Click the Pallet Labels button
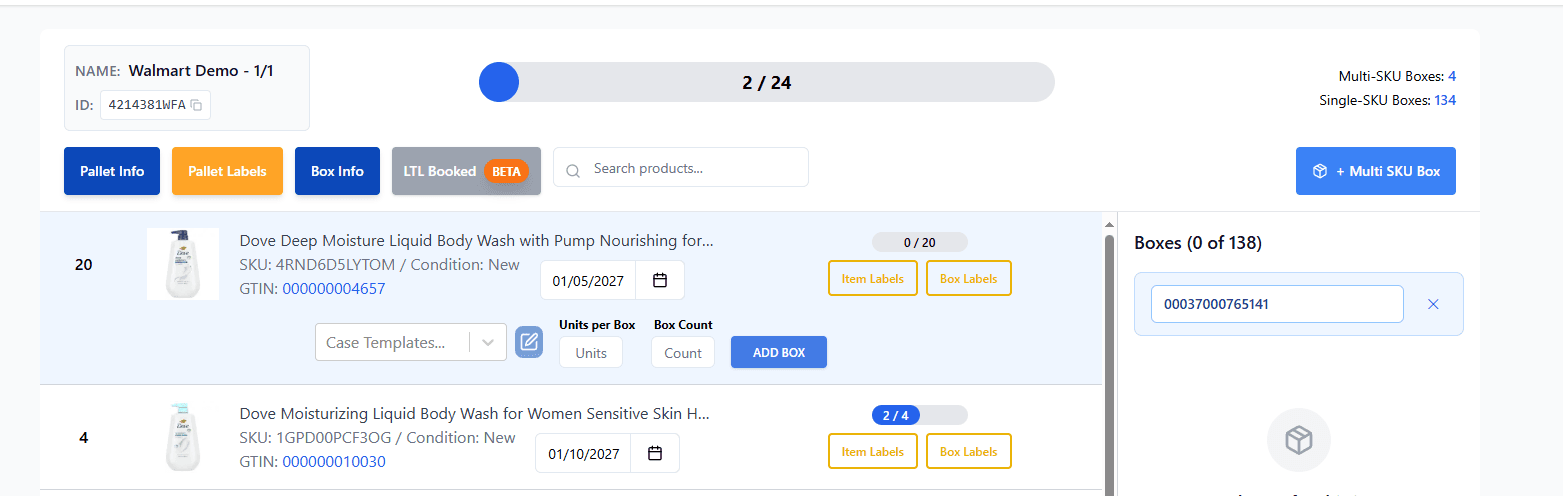 (227, 171)
